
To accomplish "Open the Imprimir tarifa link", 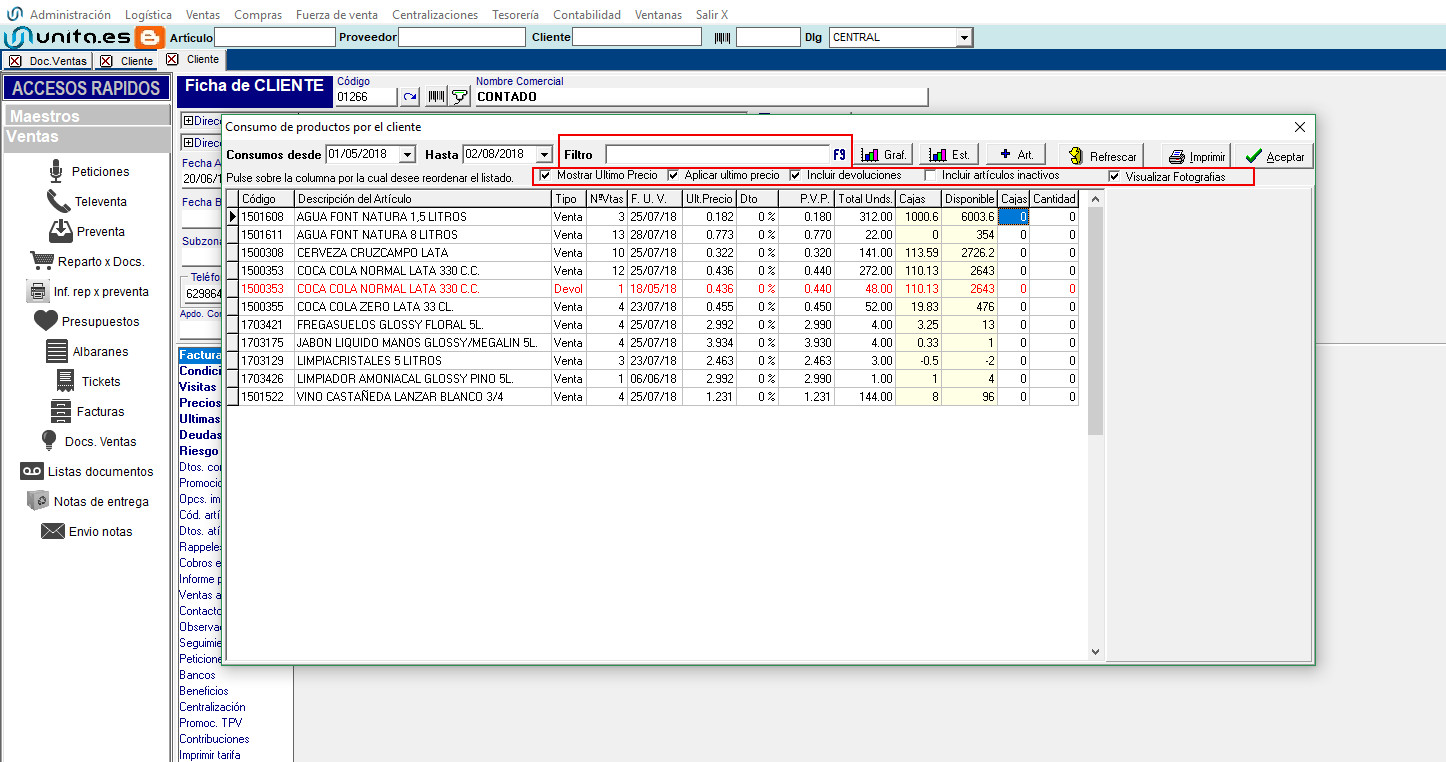I will click(210, 755).
